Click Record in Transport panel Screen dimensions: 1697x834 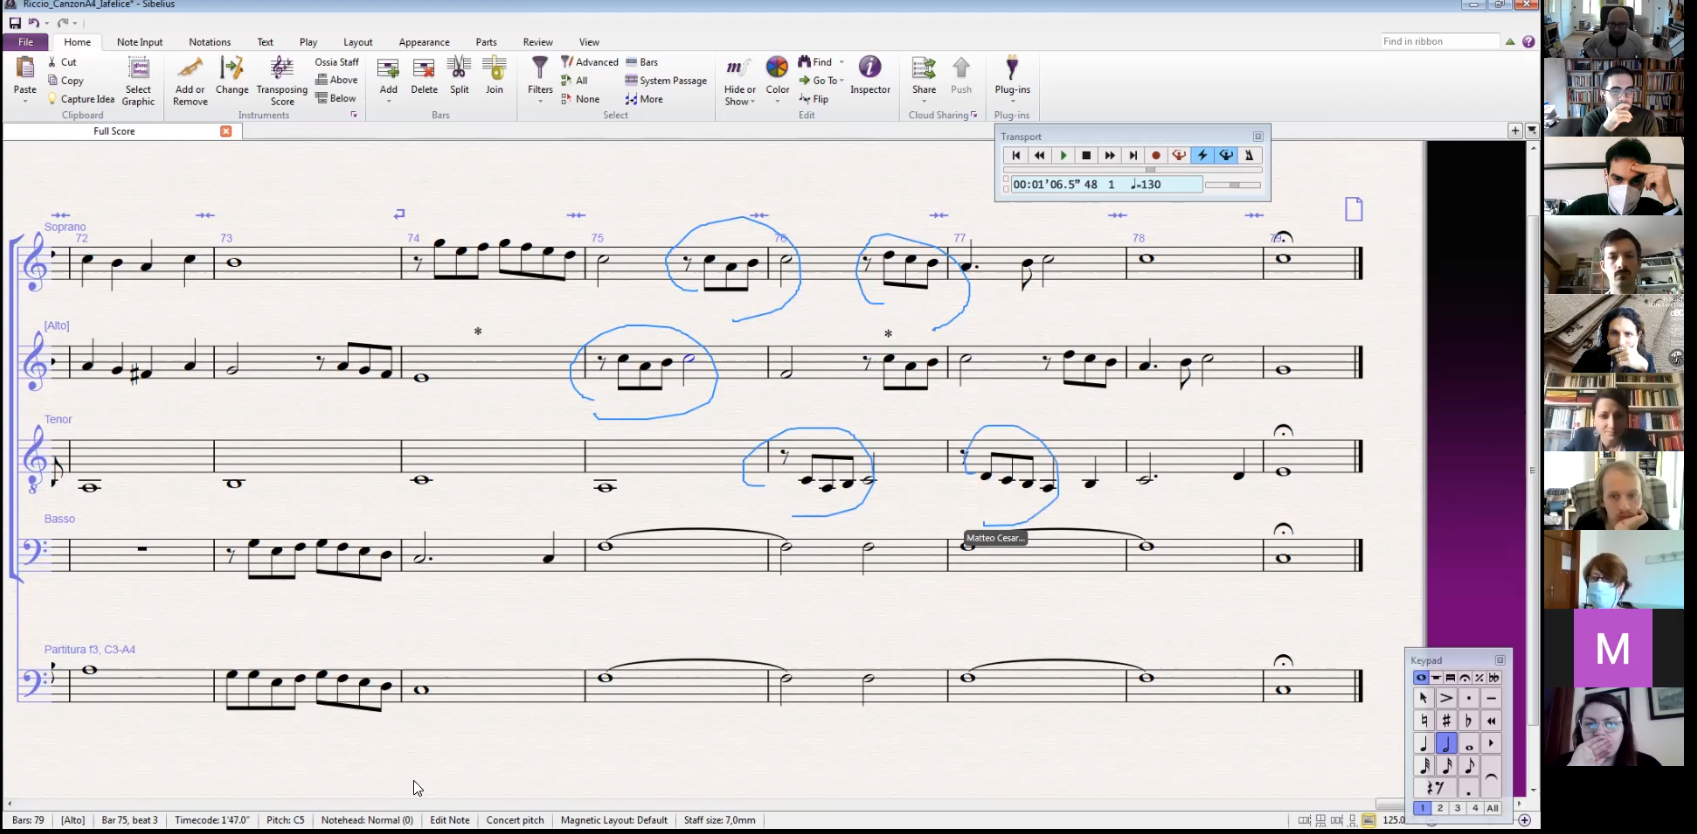point(1156,155)
